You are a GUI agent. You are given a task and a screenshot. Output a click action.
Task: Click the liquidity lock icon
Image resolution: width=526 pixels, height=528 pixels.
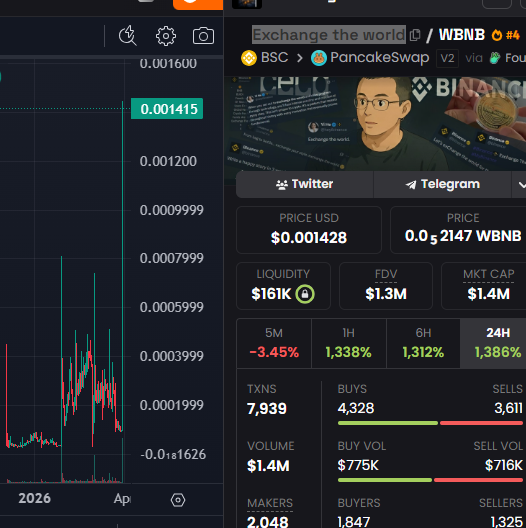[x=305, y=294]
